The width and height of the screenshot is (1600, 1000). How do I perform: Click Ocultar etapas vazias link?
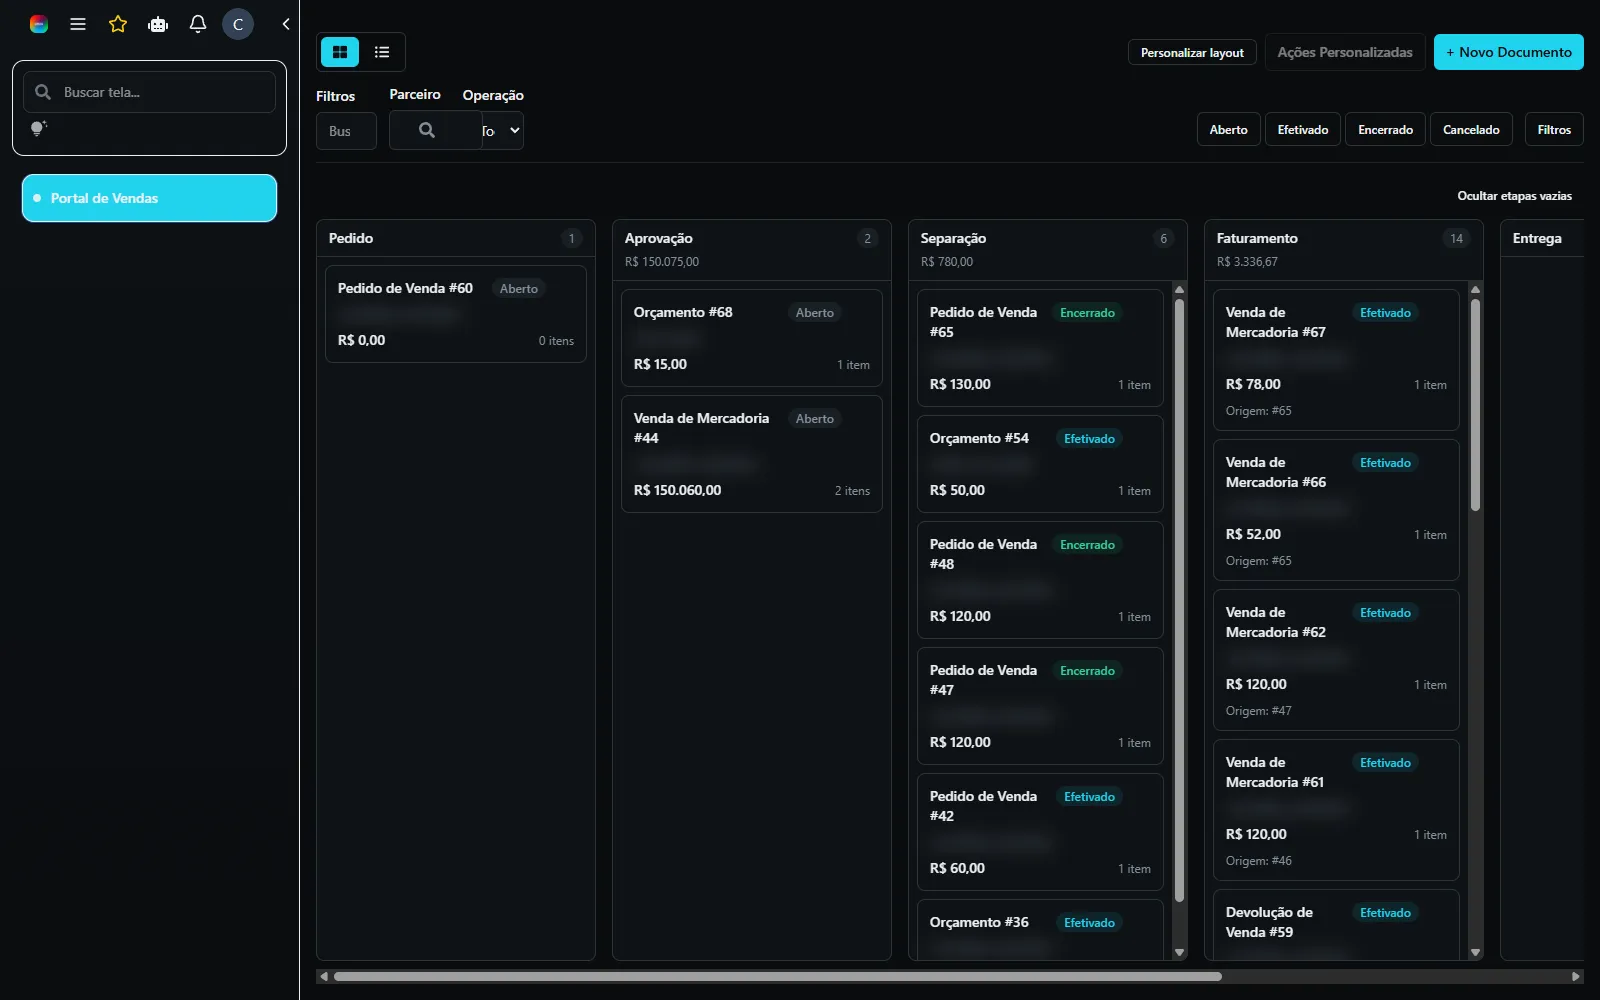click(x=1514, y=196)
